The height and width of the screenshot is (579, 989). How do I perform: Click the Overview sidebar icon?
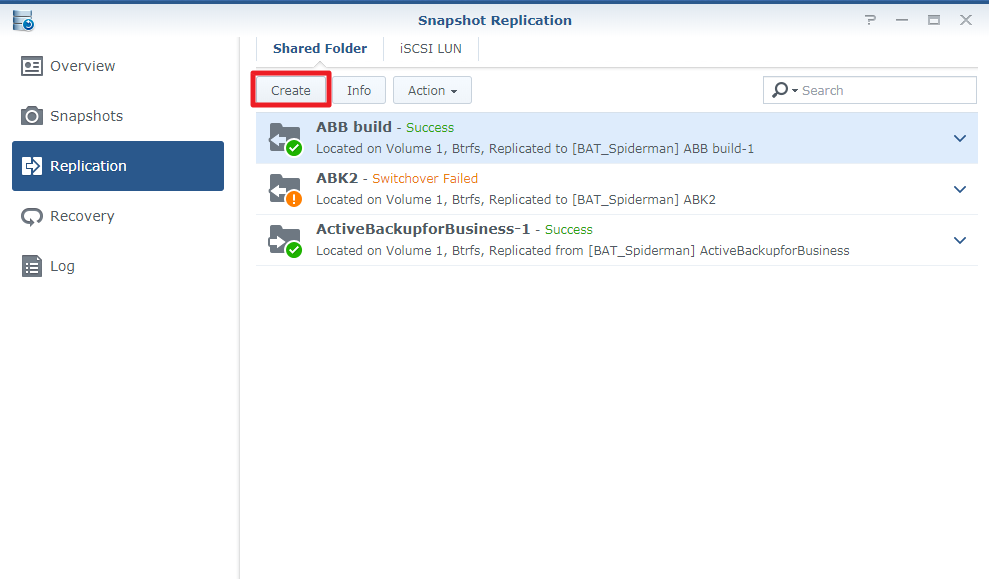coord(32,66)
